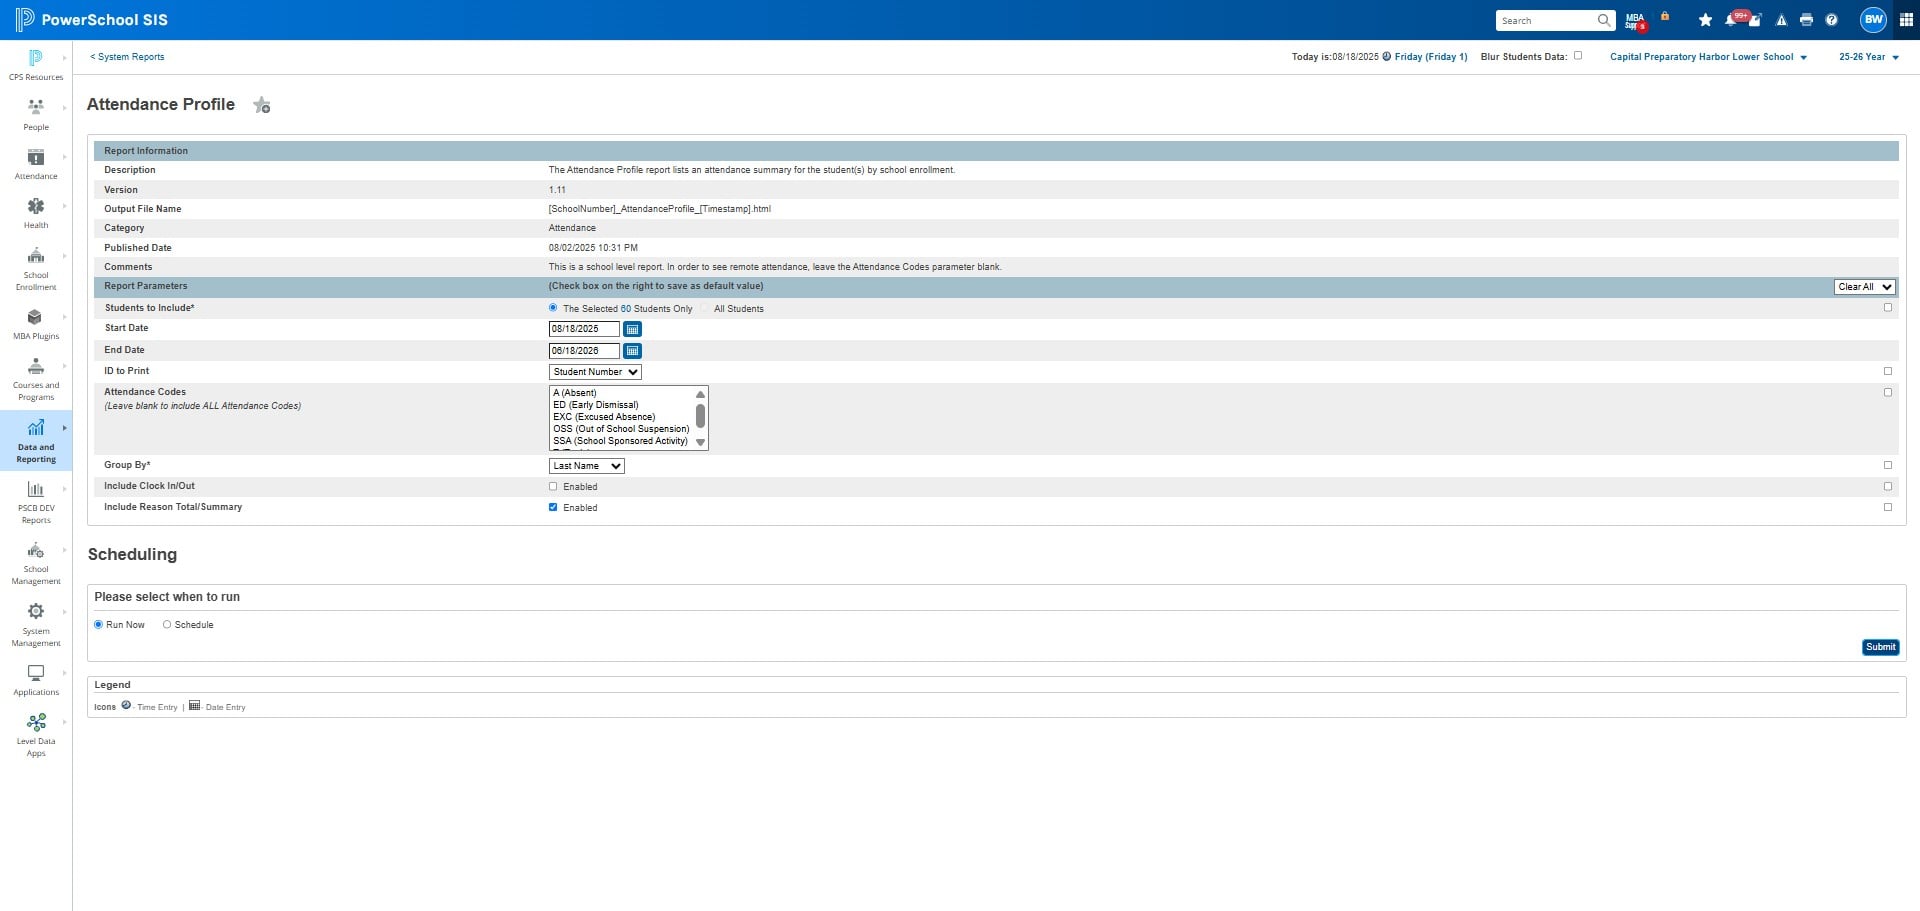Open the MBA Support icon
This screenshot has height=911, width=1920.
click(1635, 20)
